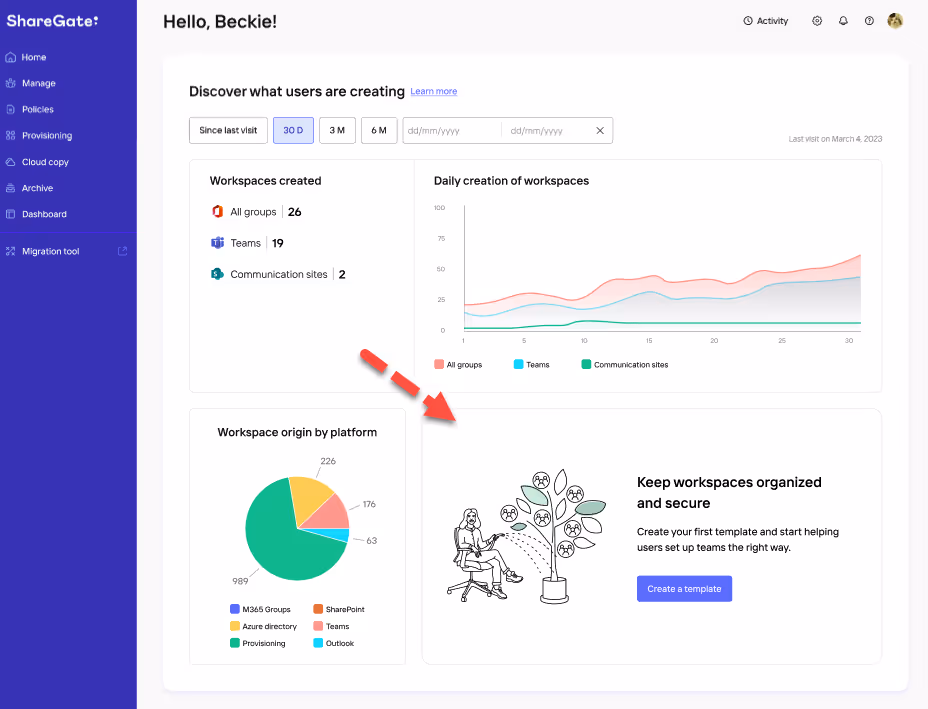Launch the Migration tool label
Screen dimensions: 928x709
[x=50, y=252]
